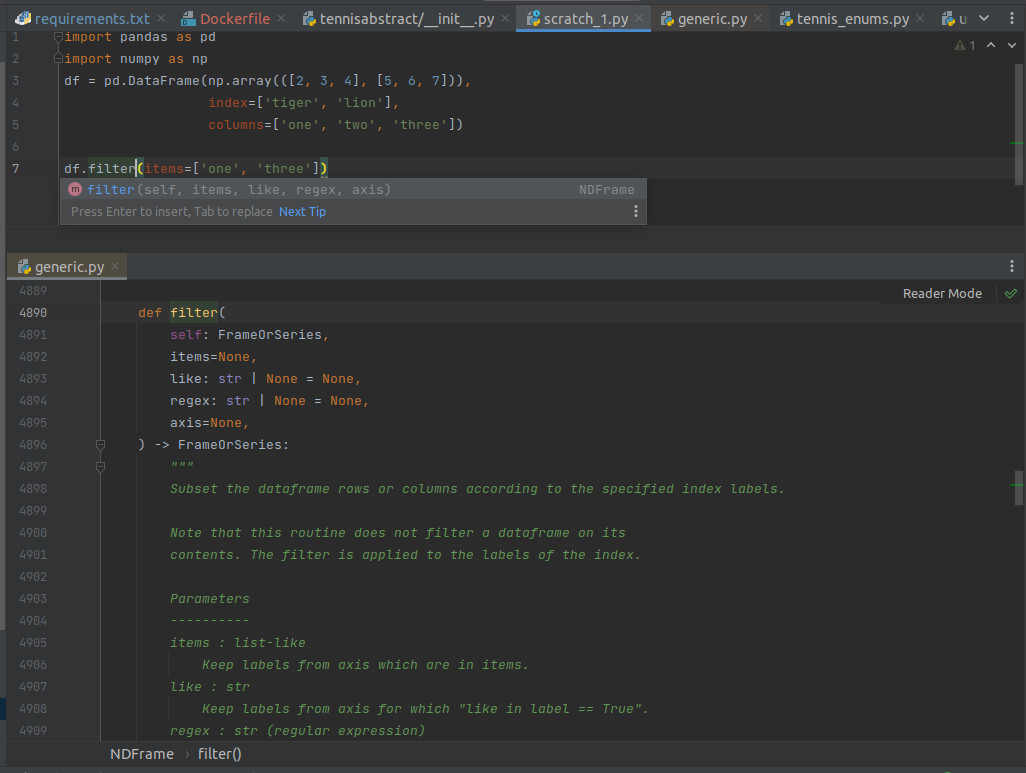Go to previous highlighted problem arrow
This screenshot has height=773, width=1026.
pyautogui.click(x=991, y=45)
